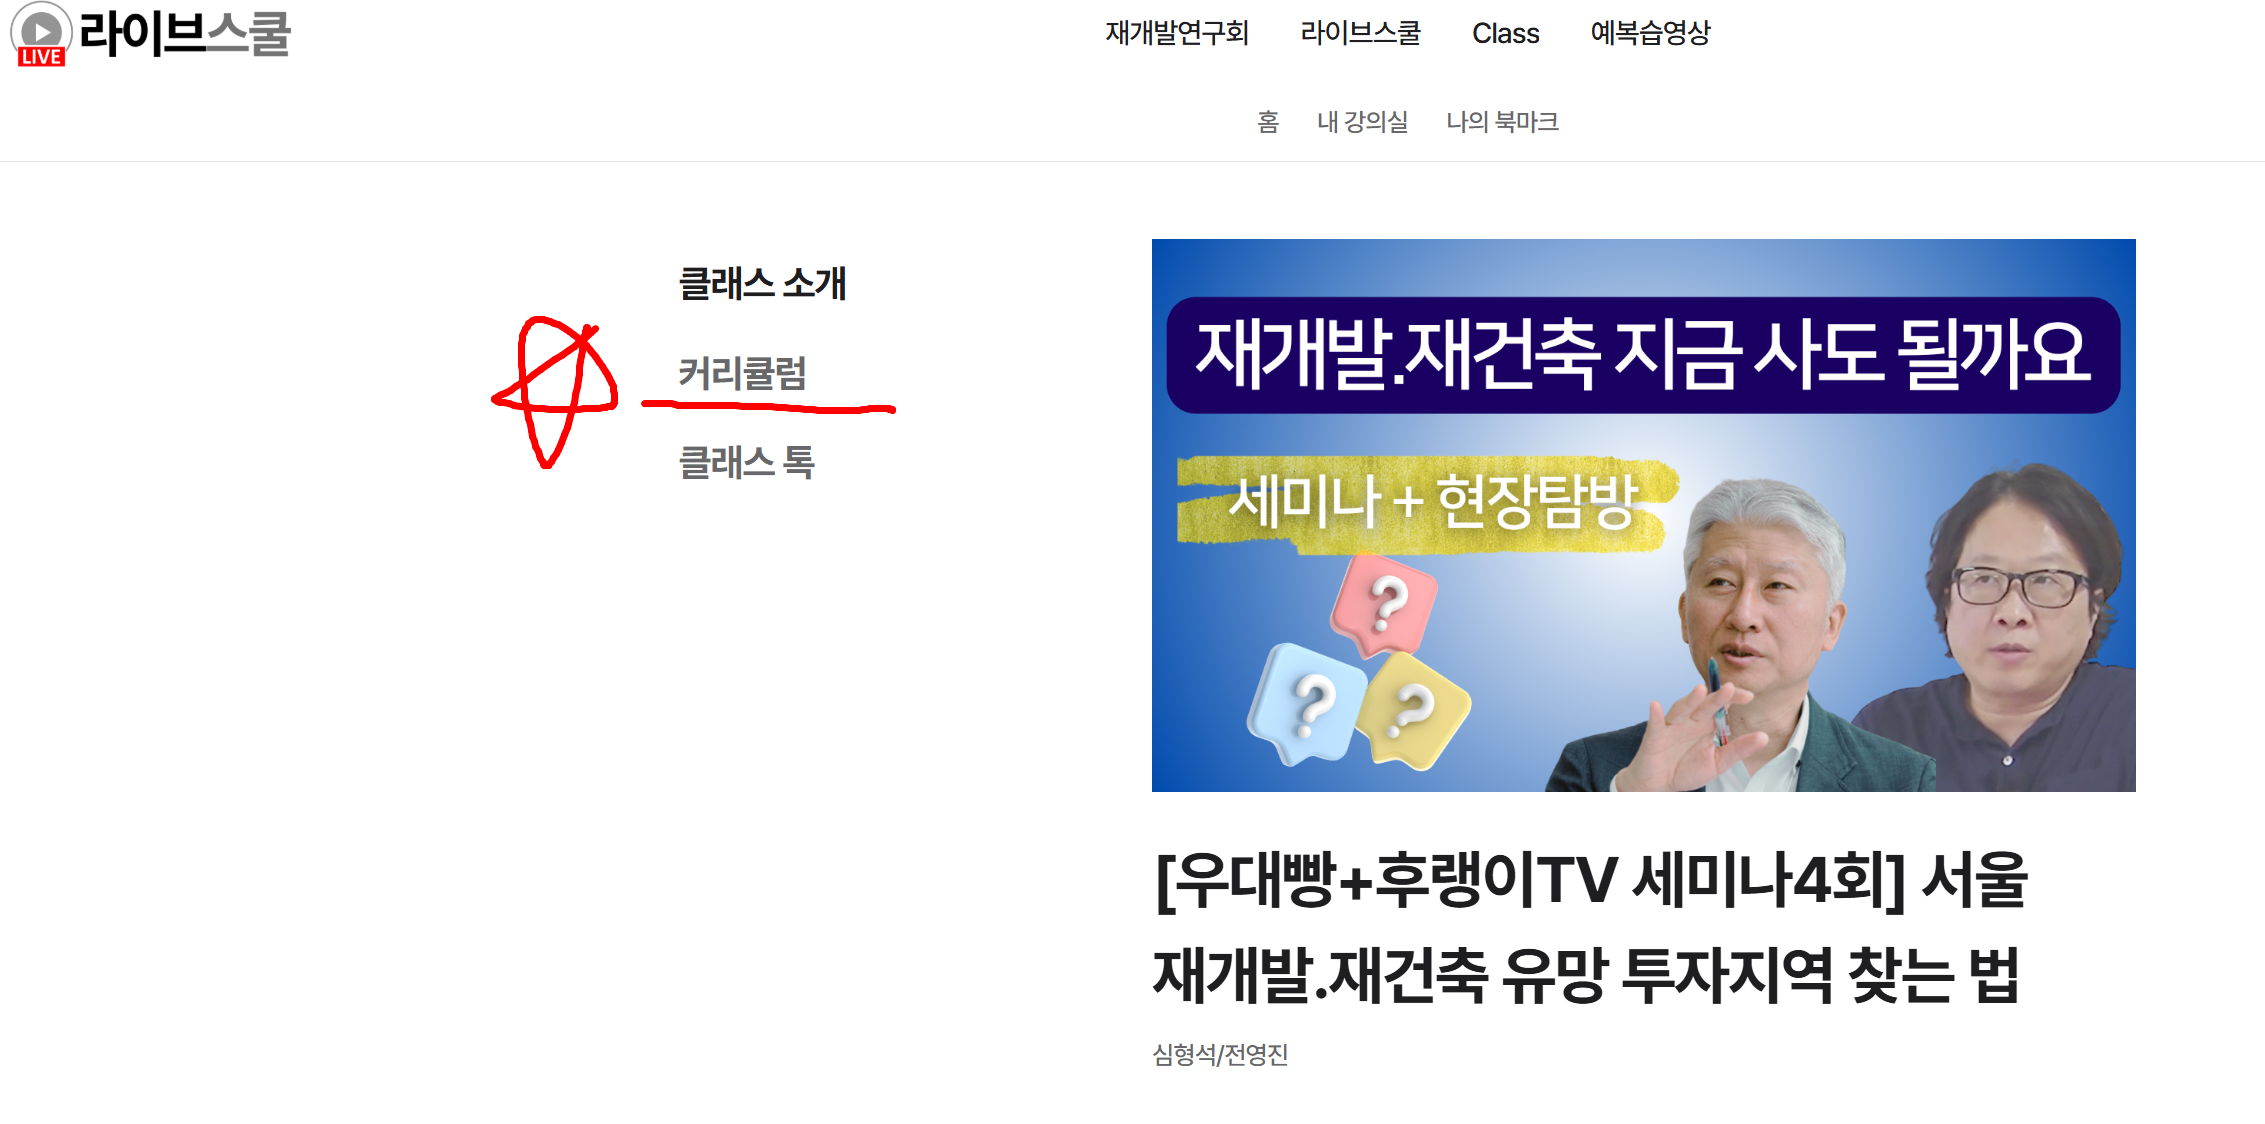Click the blue question mark bubble

click(1308, 703)
